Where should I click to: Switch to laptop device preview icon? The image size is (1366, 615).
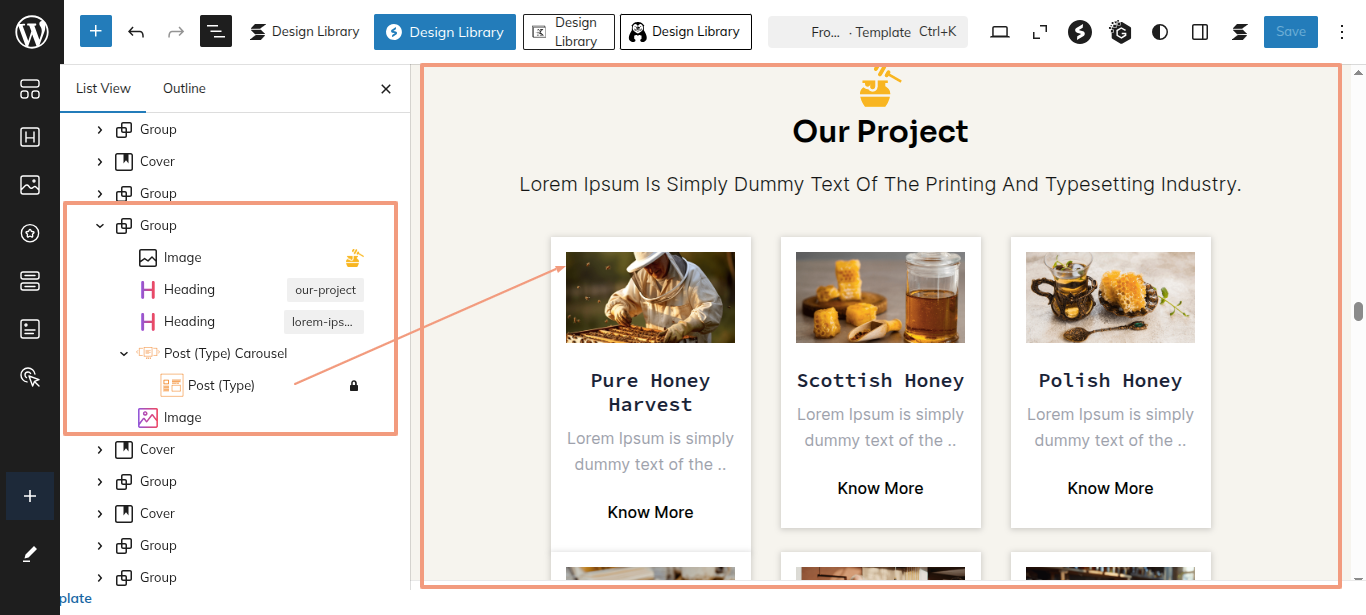tap(999, 32)
